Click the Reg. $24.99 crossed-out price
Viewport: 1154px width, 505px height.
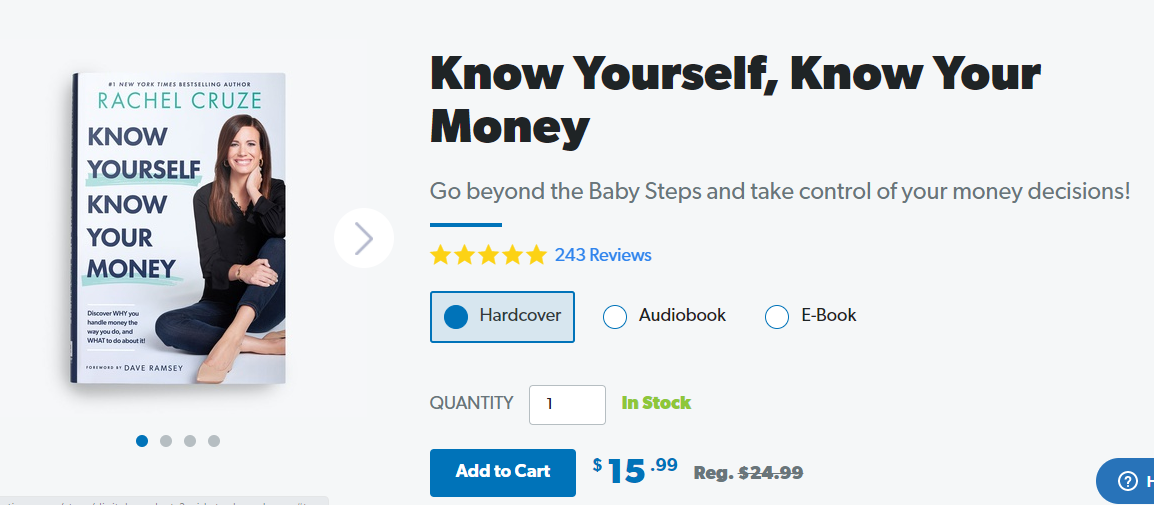coord(748,473)
